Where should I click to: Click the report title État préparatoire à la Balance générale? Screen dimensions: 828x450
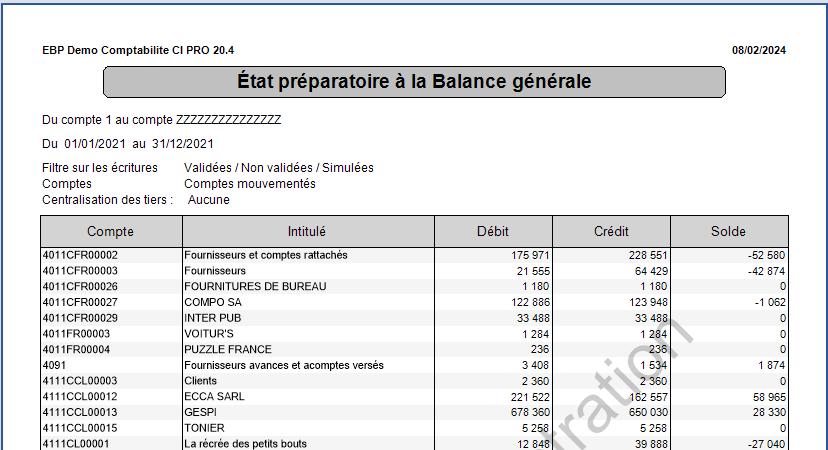(x=414, y=82)
